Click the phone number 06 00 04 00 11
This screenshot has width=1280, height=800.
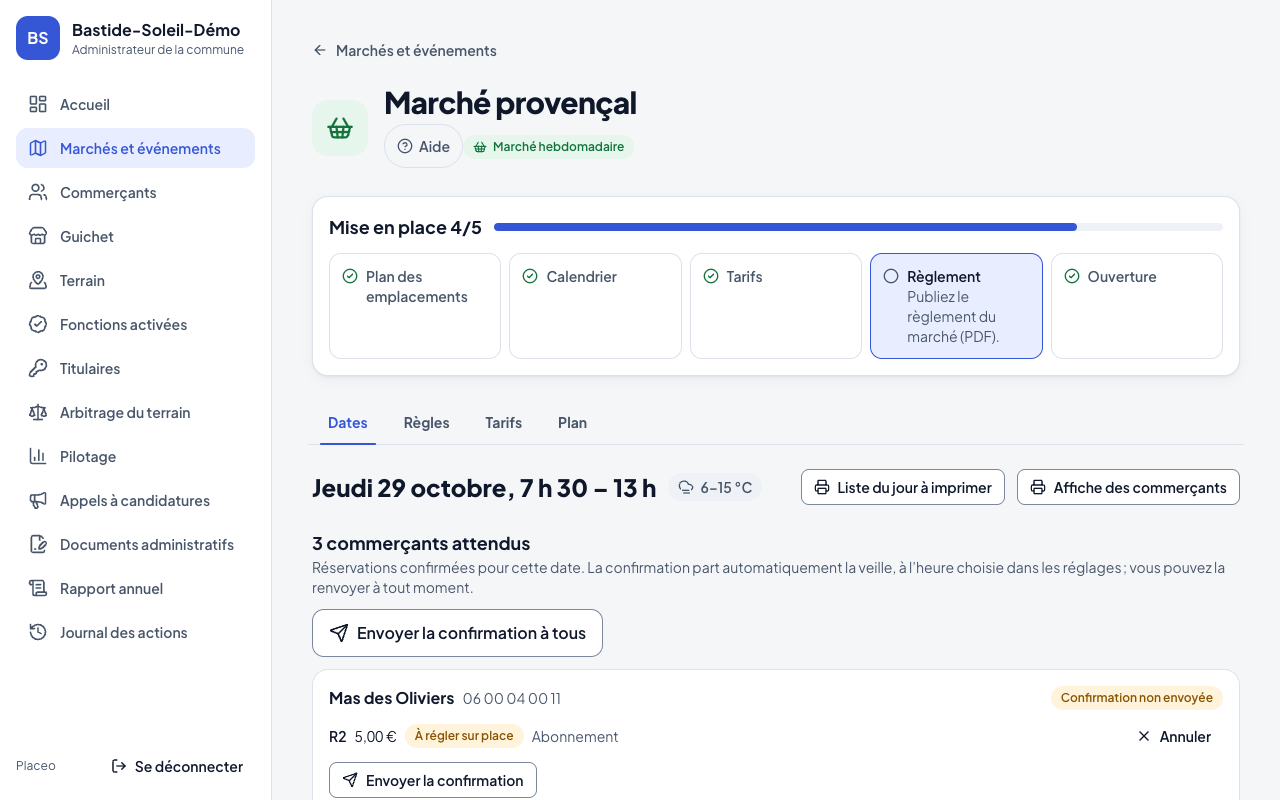click(512, 698)
